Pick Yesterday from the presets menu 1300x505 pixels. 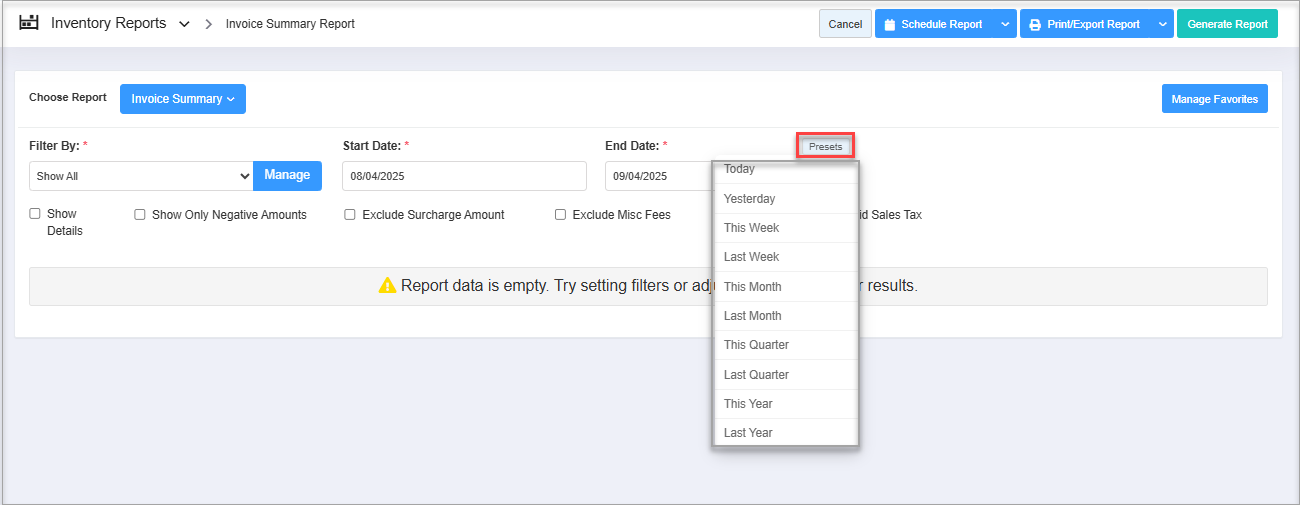point(749,199)
